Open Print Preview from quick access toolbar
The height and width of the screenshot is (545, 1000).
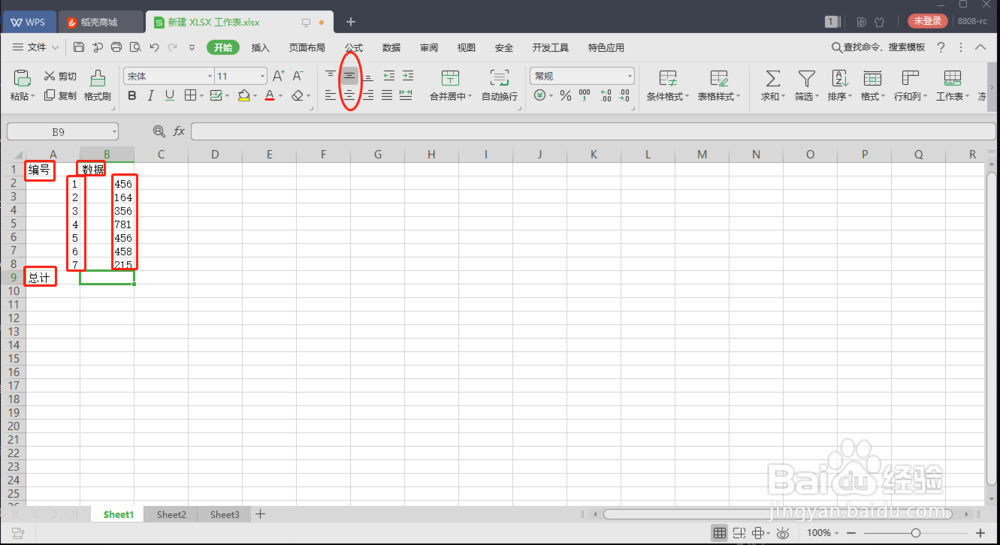click(x=135, y=47)
